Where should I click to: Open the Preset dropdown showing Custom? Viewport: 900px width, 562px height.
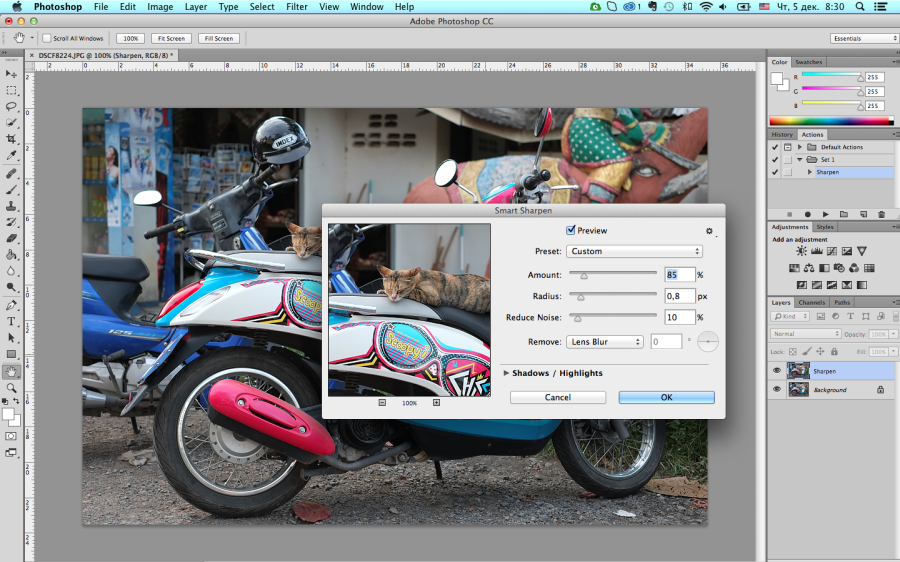pos(634,251)
